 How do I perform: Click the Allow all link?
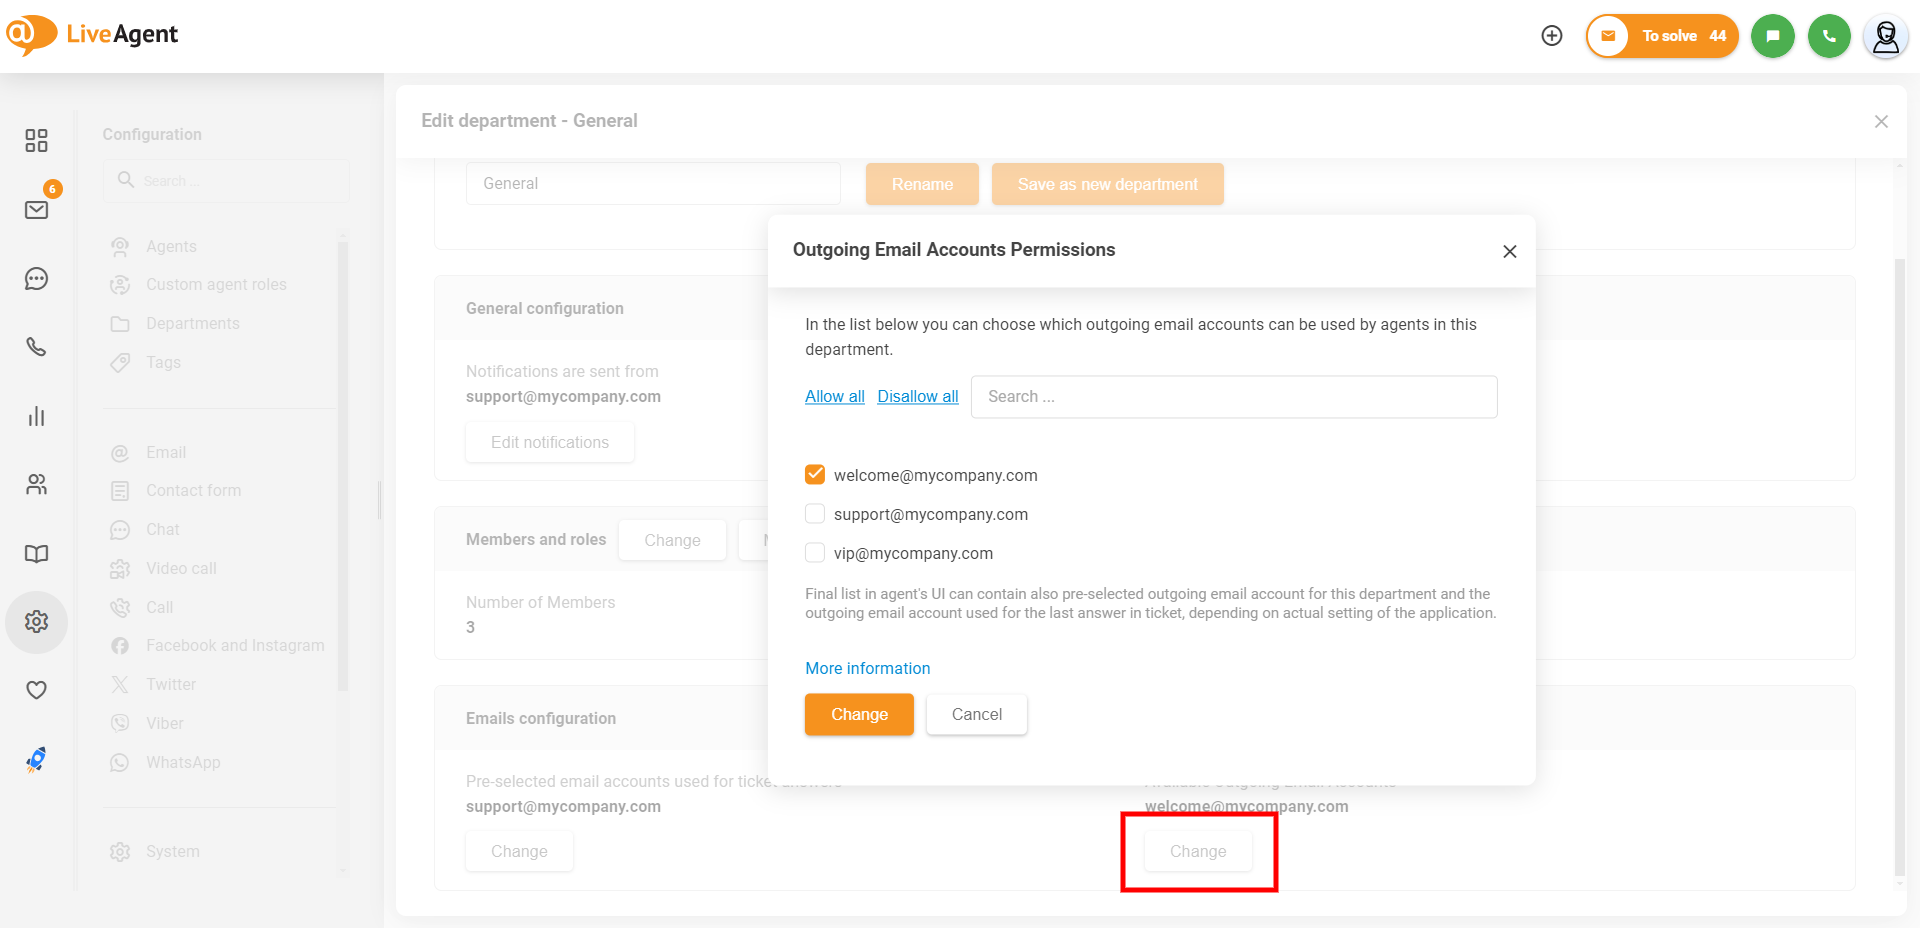835,397
